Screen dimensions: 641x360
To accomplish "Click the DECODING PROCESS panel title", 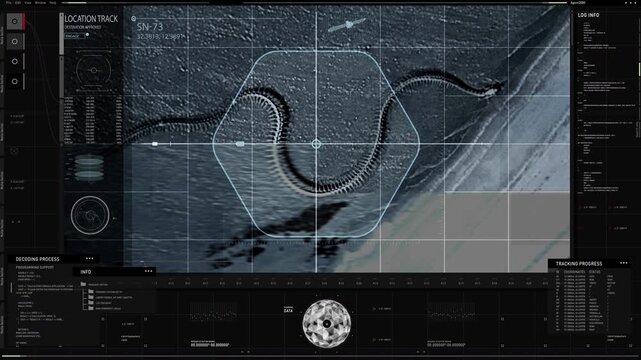I will [x=38, y=259].
